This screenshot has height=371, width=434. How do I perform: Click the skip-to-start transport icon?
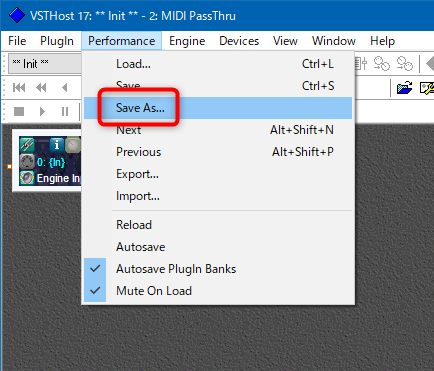[x=19, y=88]
